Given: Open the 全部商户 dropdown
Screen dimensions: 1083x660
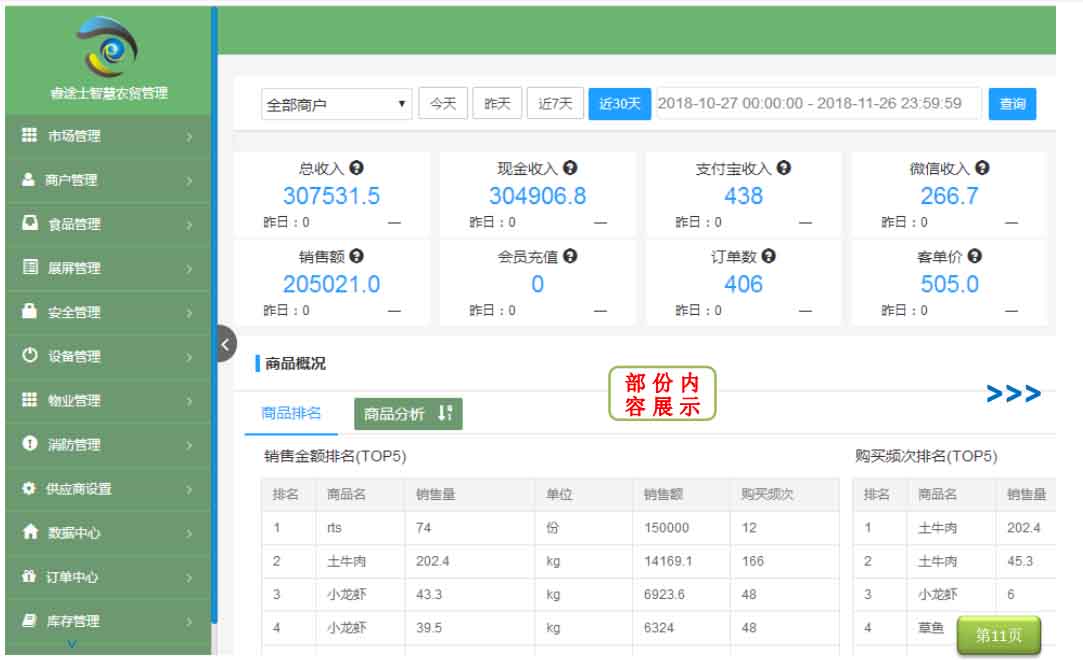Looking at the screenshot, I should [x=335, y=103].
